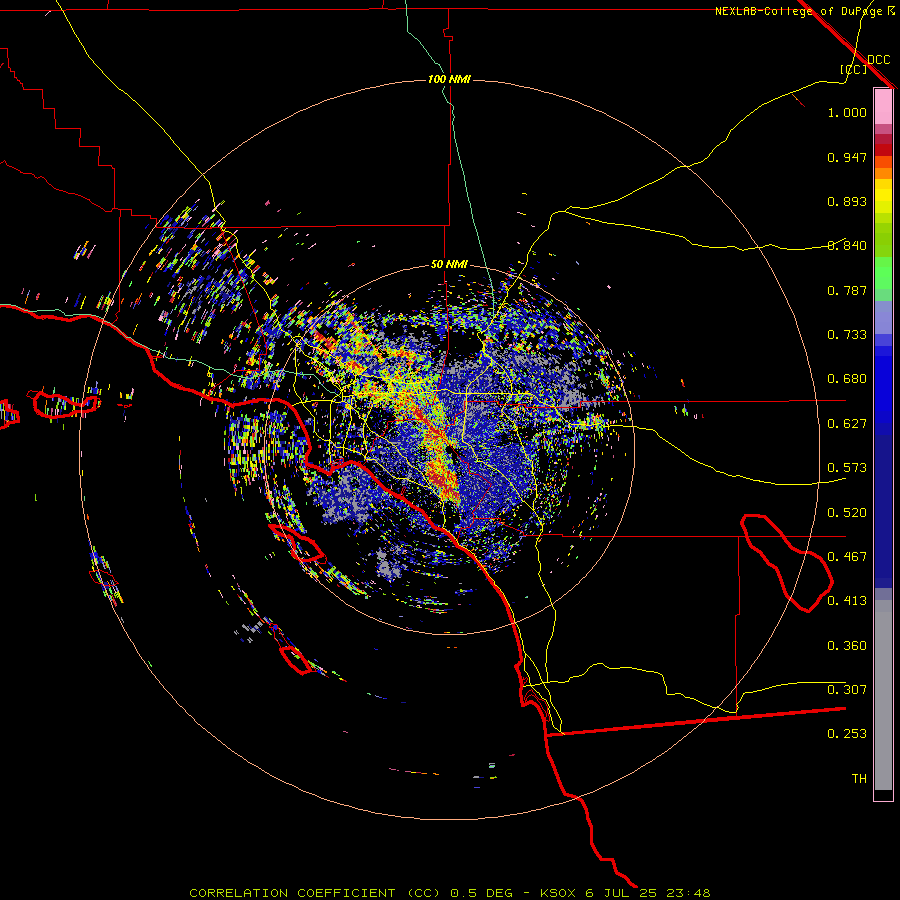Click the 0.5 DEG elevation label
The width and height of the screenshot is (900, 900).
(x=484, y=893)
